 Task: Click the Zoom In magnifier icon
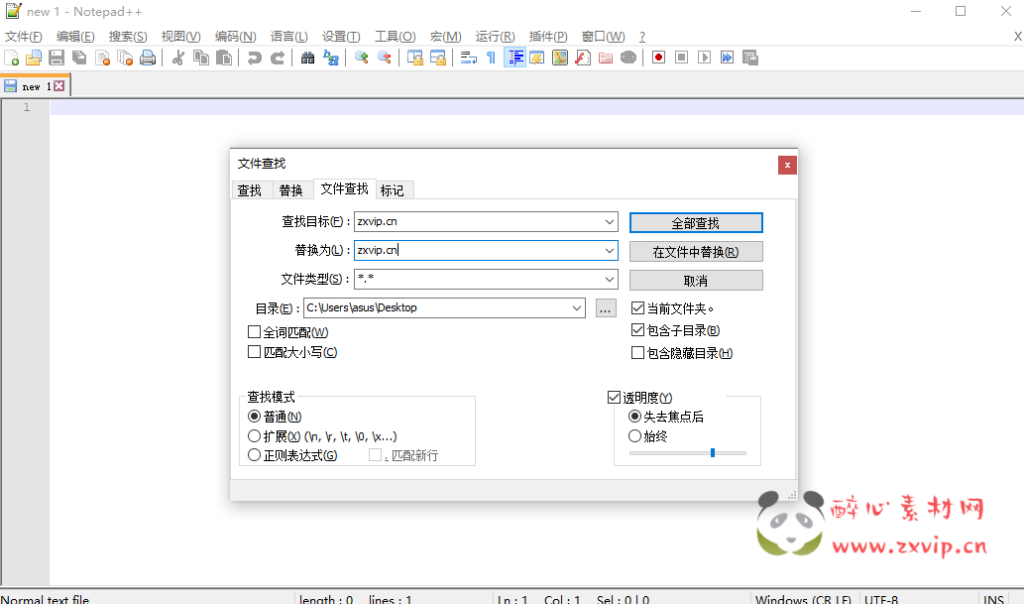click(x=363, y=58)
